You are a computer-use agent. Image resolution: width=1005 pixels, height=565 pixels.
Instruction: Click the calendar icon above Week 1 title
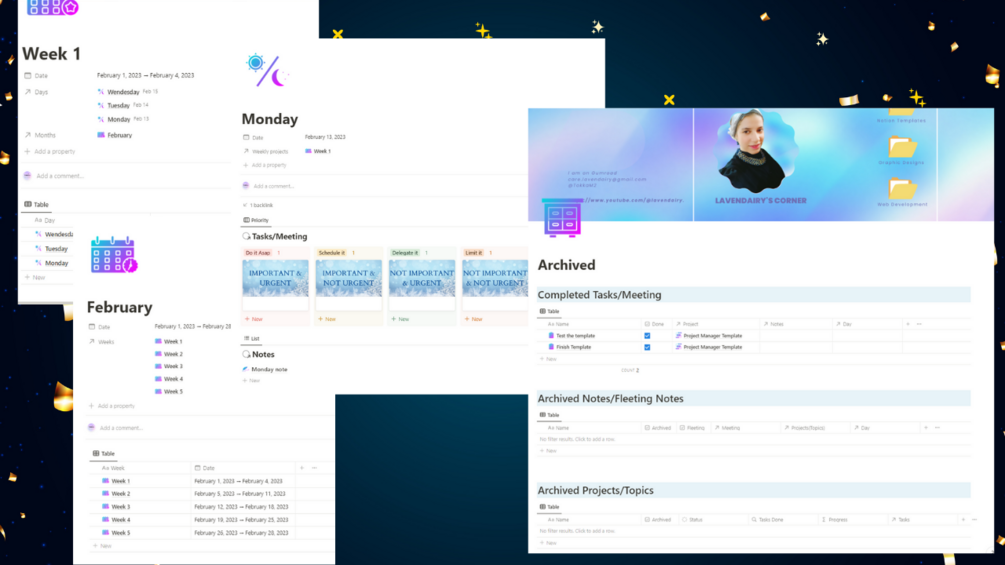[x=53, y=8]
